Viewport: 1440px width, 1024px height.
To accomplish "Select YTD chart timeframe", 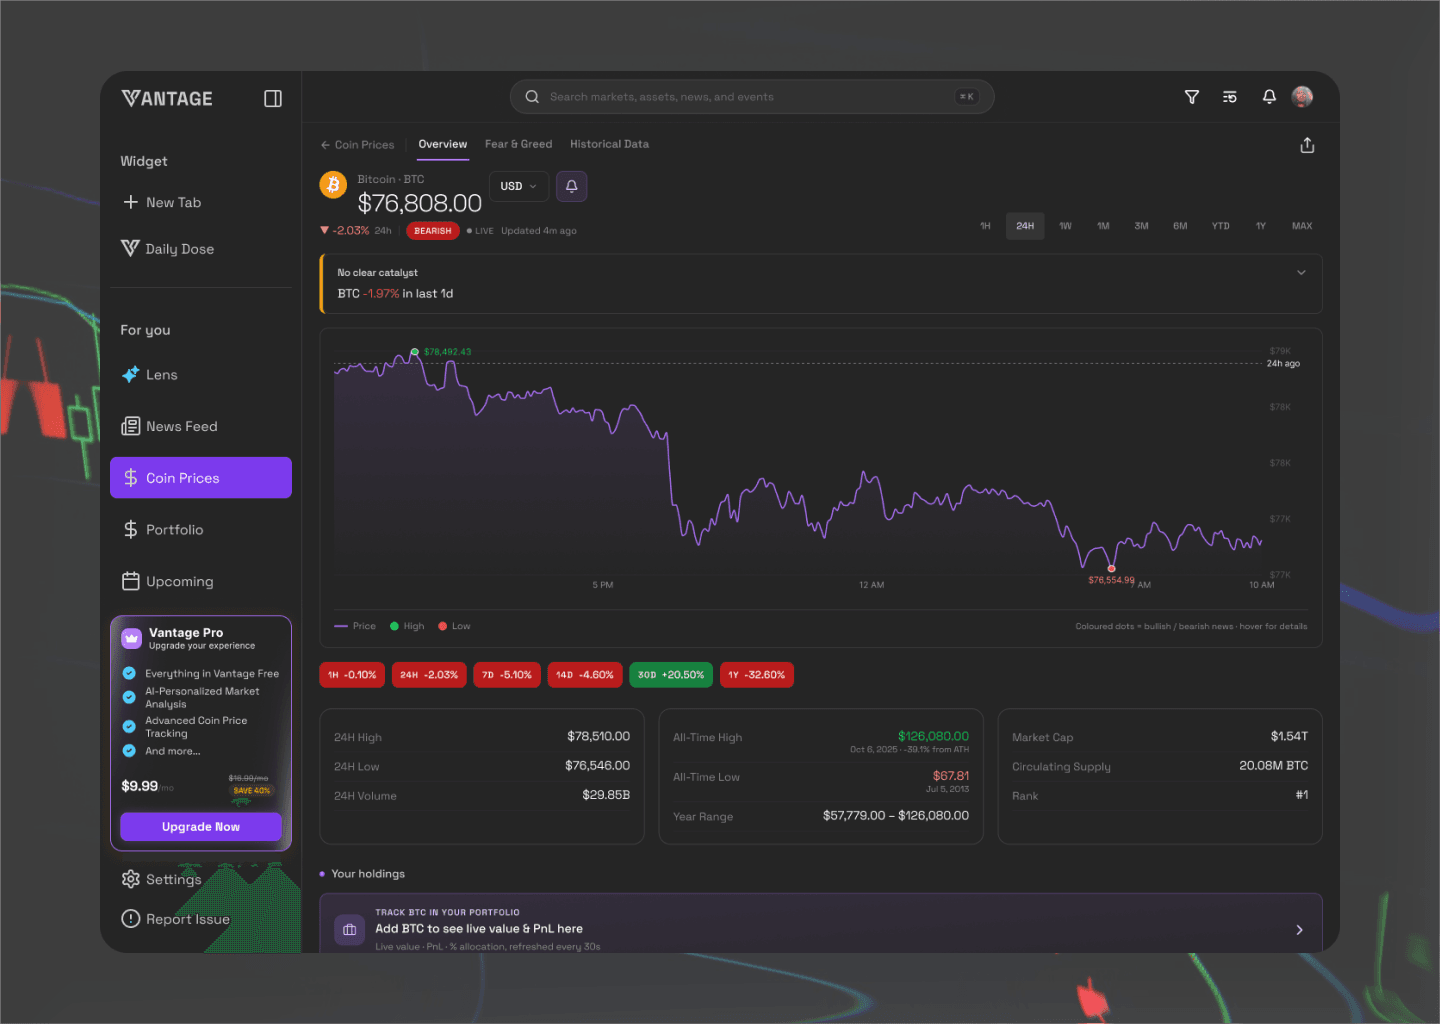I will tap(1221, 226).
